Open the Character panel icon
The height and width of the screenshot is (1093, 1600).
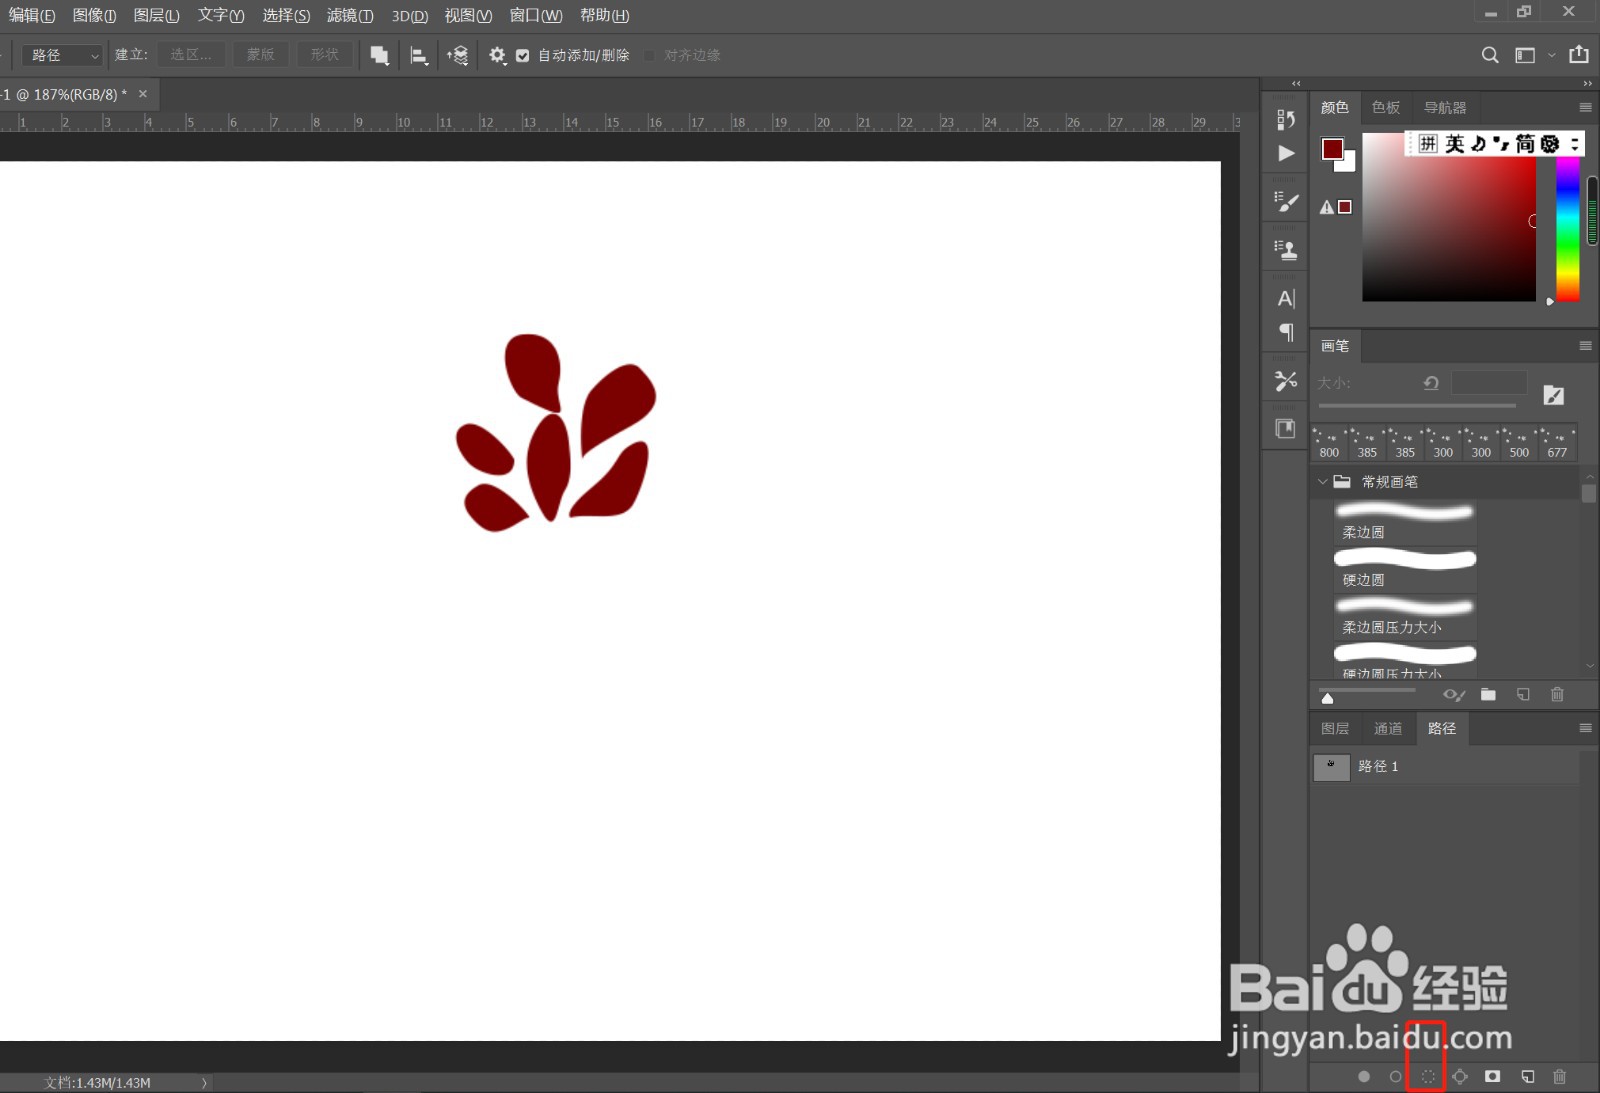pyautogui.click(x=1286, y=298)
